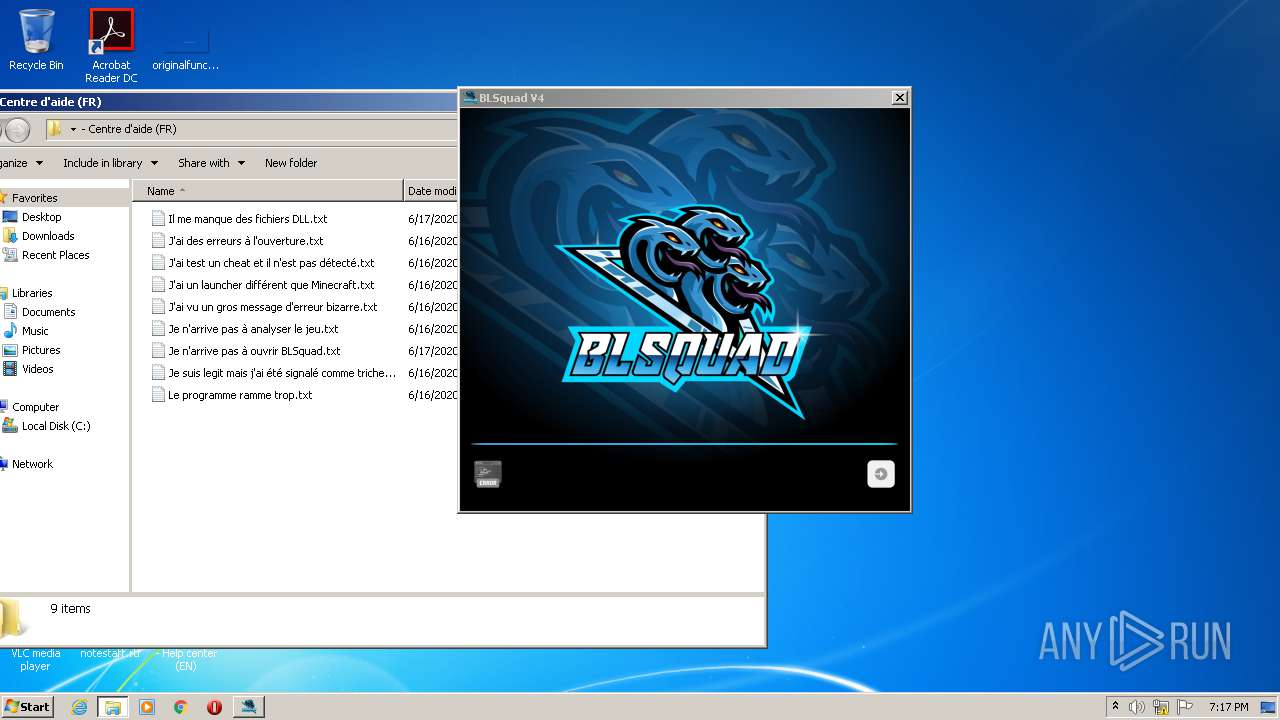The image size is (1280, 720).
Task: Click the arrow next button in BLSquad
Action: [x=881, y=474]
